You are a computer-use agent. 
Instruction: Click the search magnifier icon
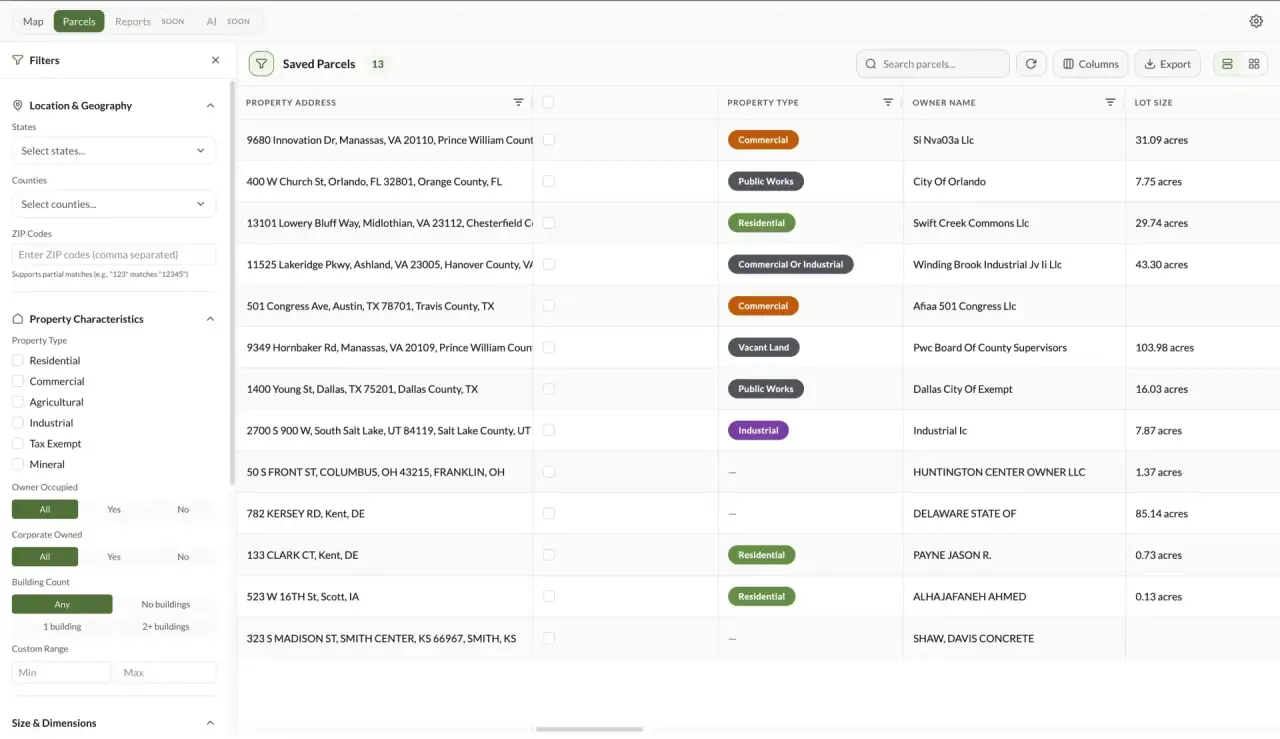click(x=871, y=64)
